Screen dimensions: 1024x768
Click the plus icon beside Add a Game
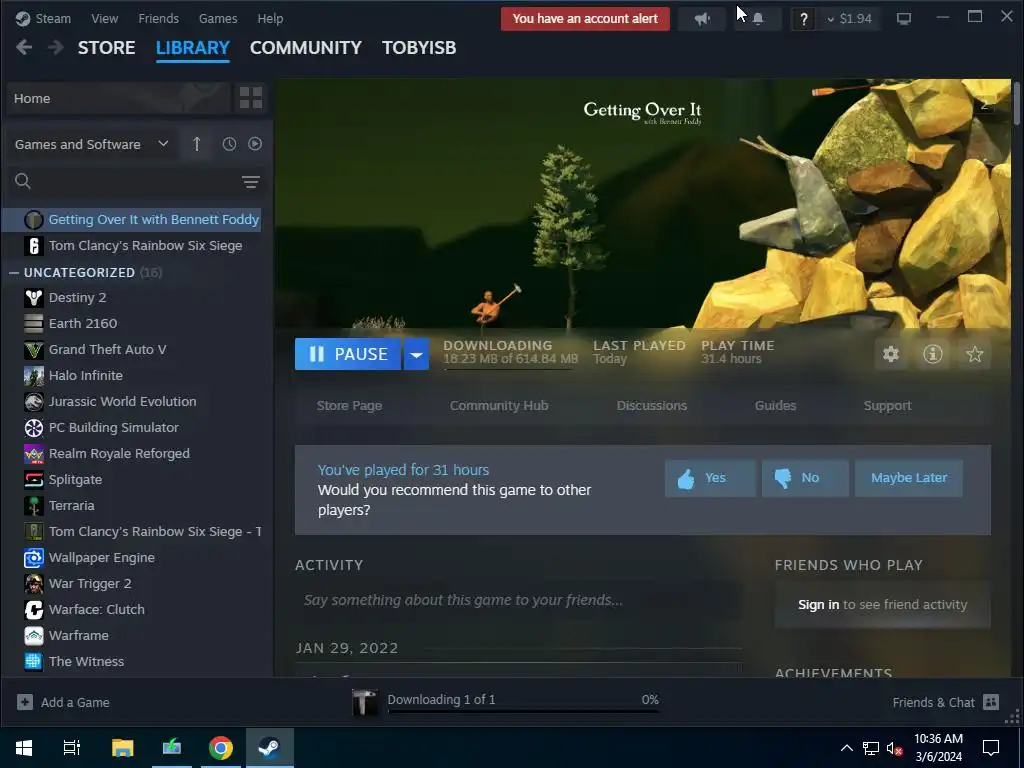point(25,702)
